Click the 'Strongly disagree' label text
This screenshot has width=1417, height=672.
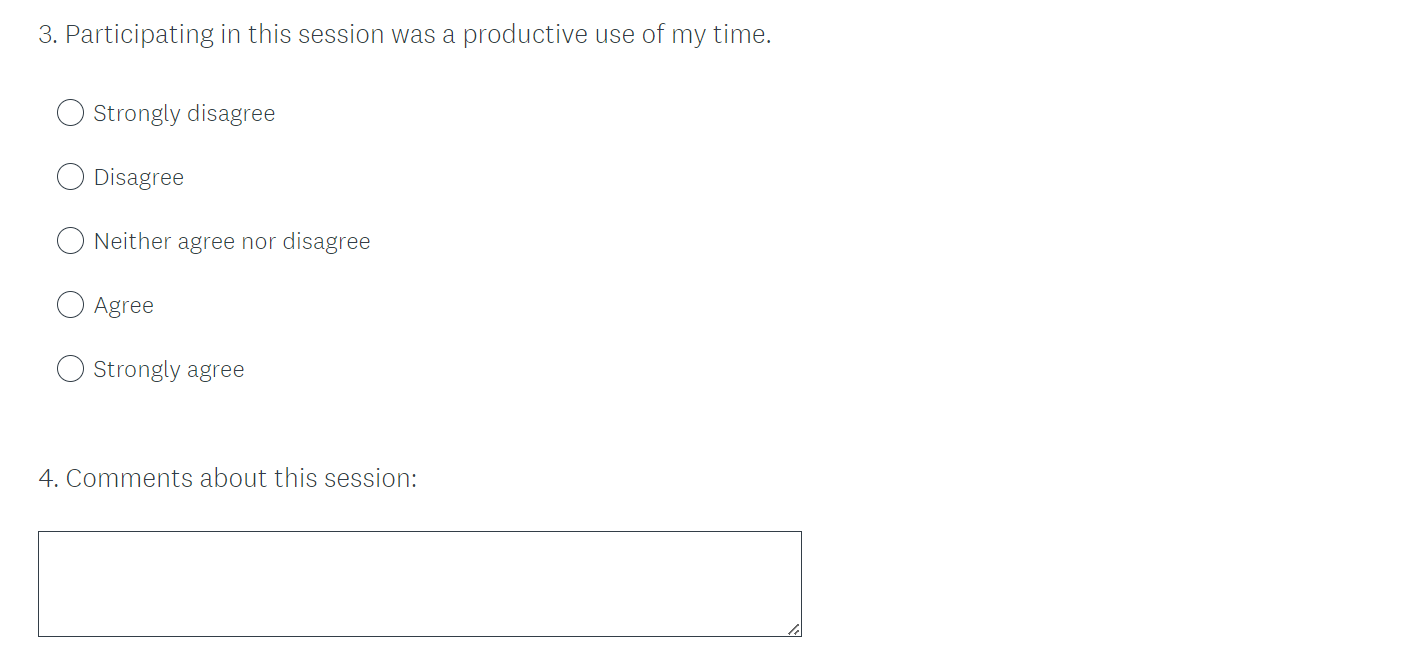coord(184,114)
